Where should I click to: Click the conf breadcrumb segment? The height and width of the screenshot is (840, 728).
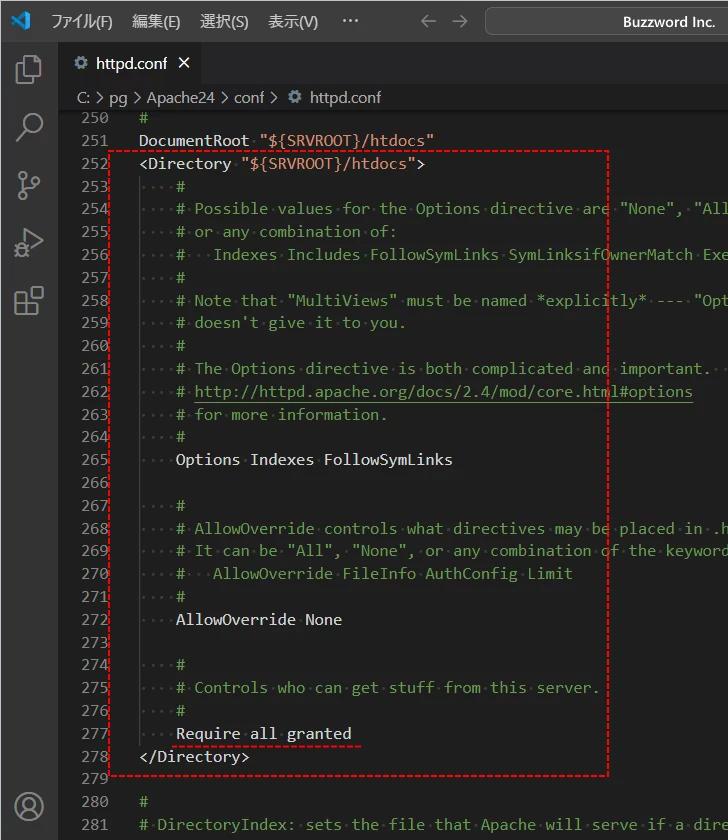(x=249, y=98)
